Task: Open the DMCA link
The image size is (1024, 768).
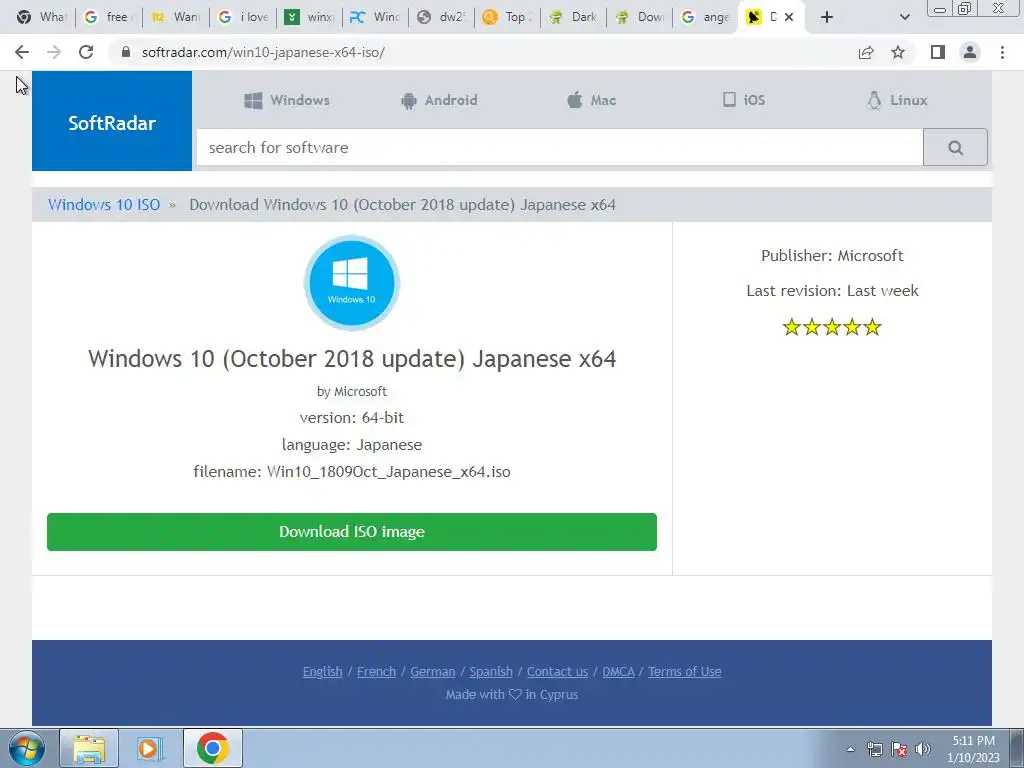Action: pyautogui.click(x=618, y=671)
